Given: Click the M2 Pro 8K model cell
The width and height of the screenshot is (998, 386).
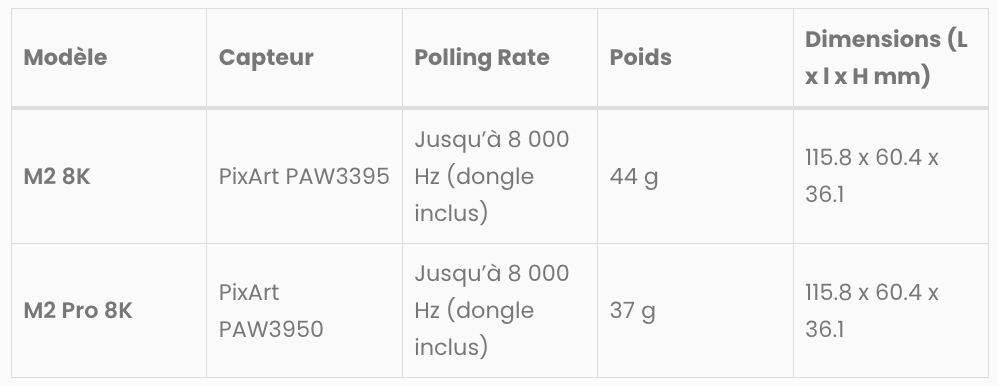Looking at the screenshot, I should tap(109, 310).
